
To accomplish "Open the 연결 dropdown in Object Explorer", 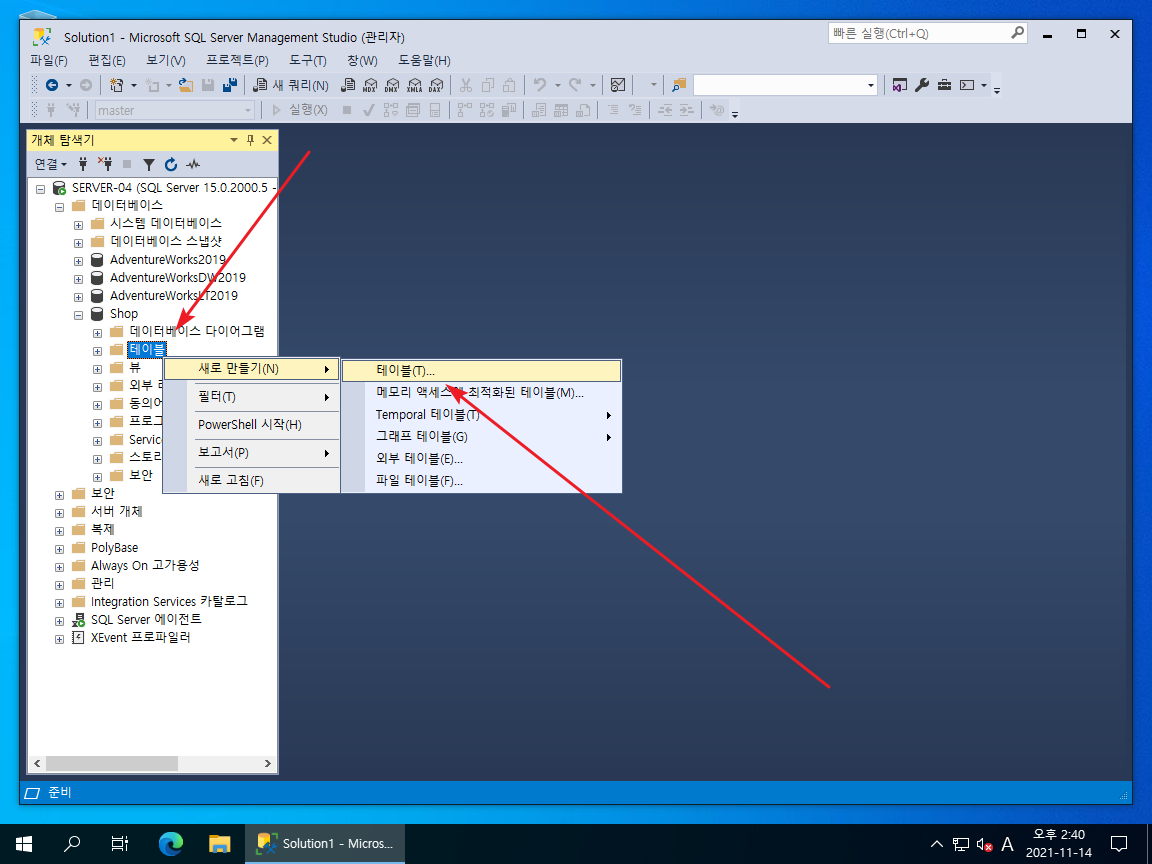I will click(51, 164).
